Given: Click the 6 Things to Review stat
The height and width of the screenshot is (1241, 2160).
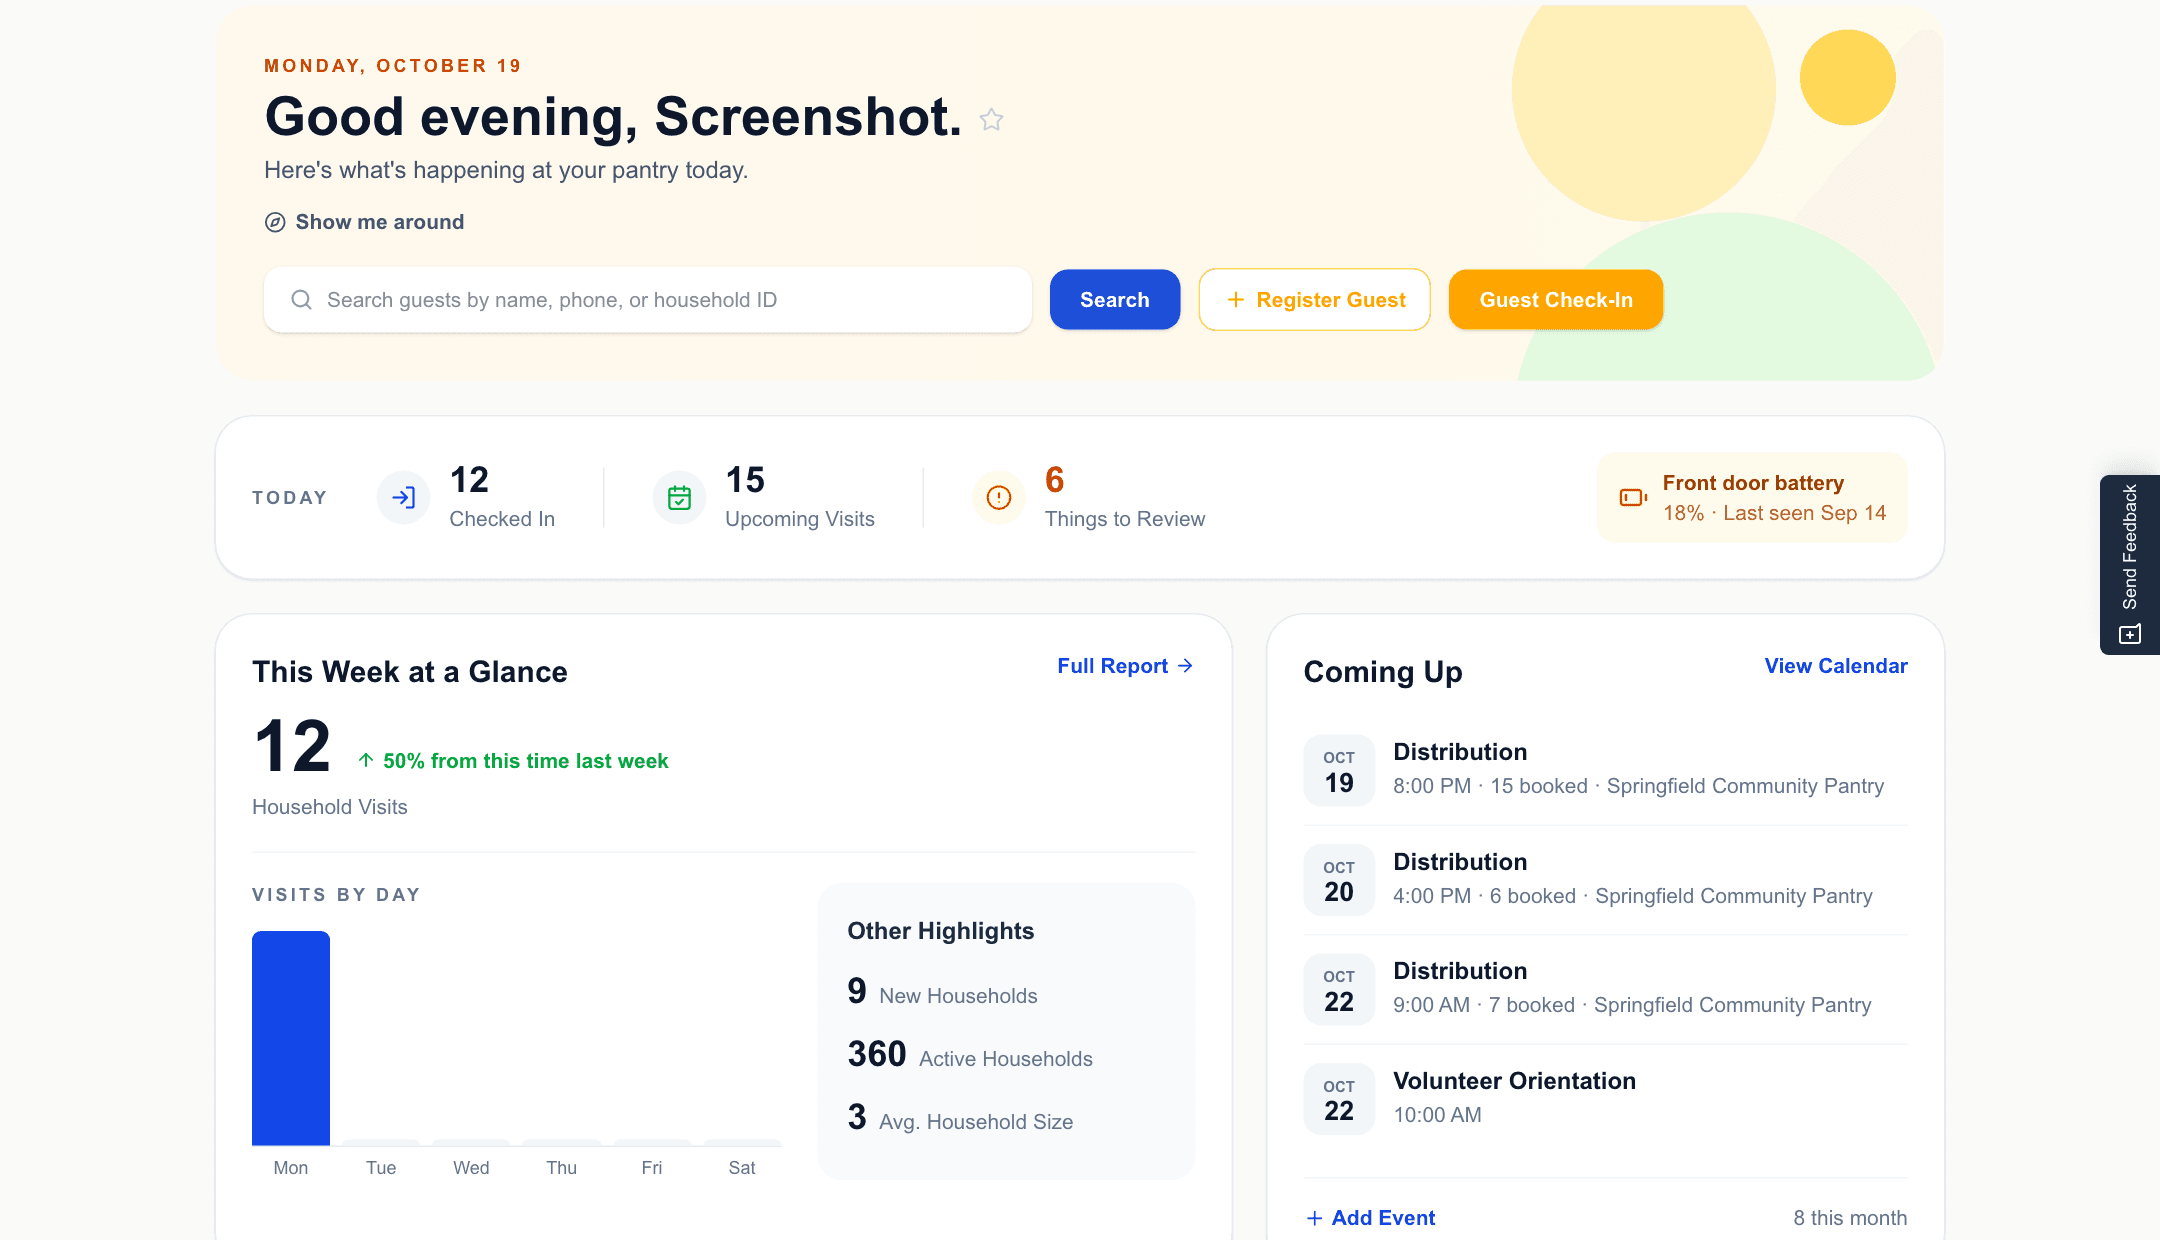Looking at the screenshot, I should coord(1089,497).
